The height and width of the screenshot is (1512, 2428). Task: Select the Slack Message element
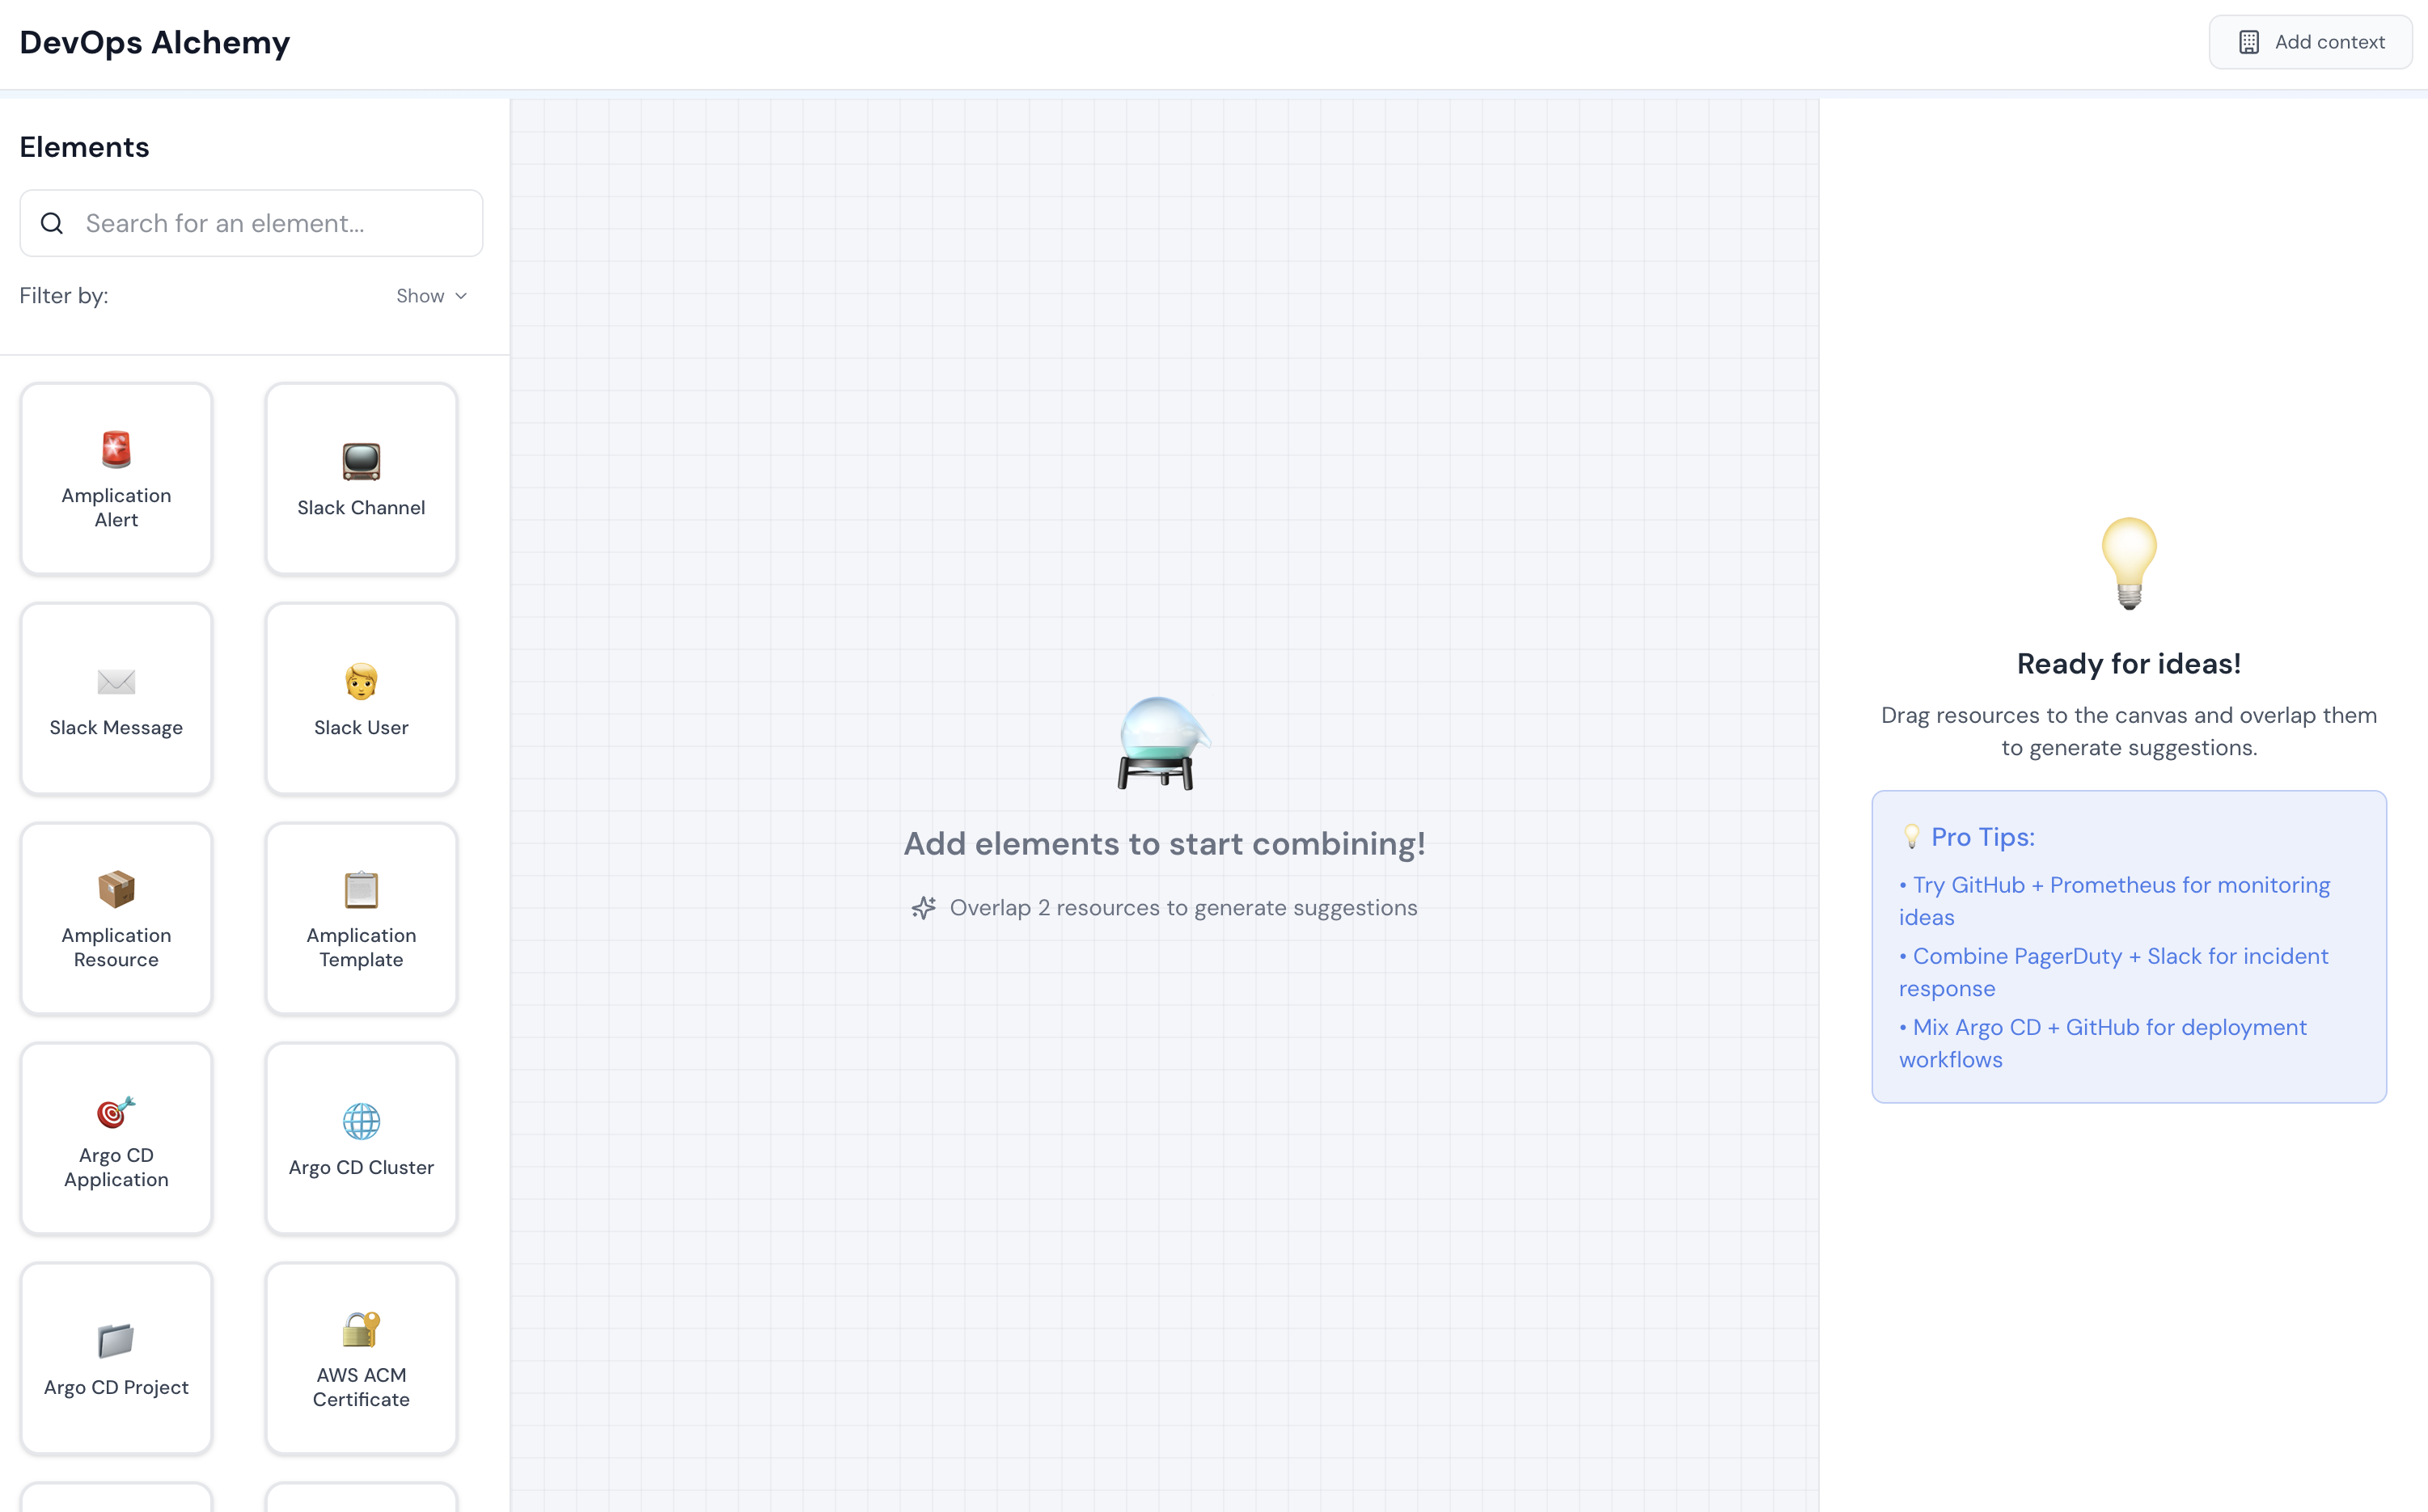[116, 698]
